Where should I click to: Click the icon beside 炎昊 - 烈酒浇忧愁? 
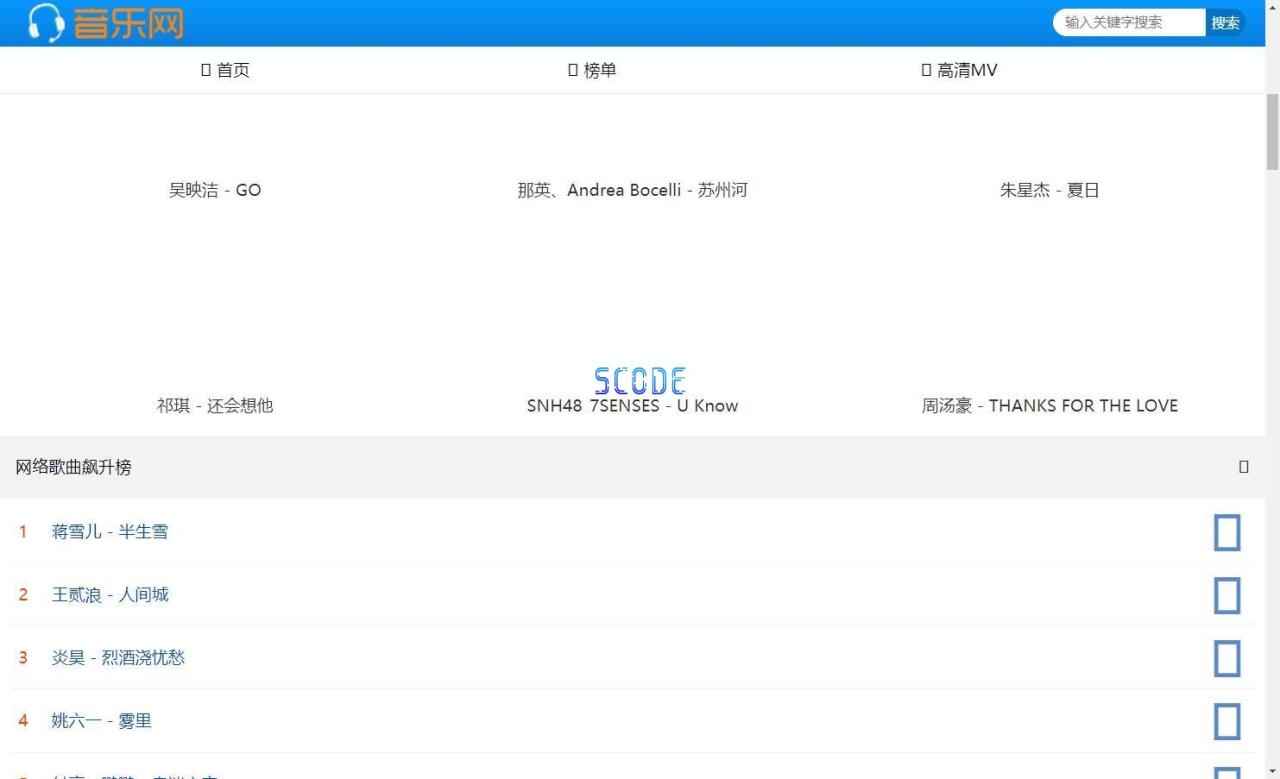(x=1227, y=658)
